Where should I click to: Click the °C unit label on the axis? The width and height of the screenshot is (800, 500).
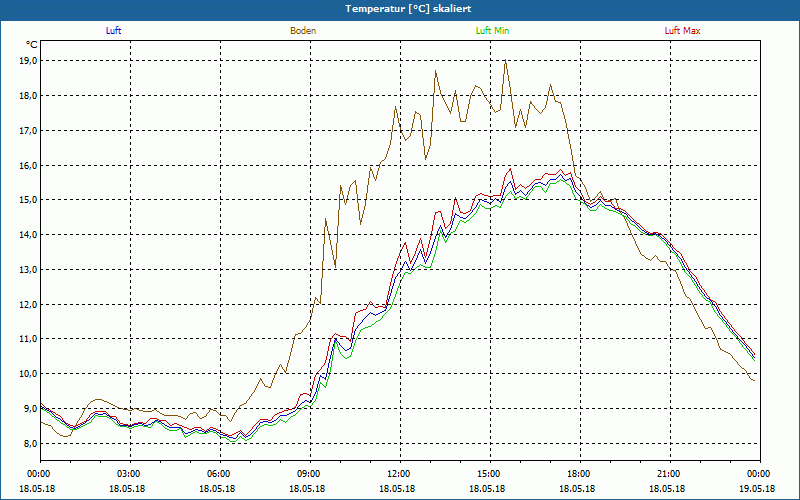coord(32,45)
